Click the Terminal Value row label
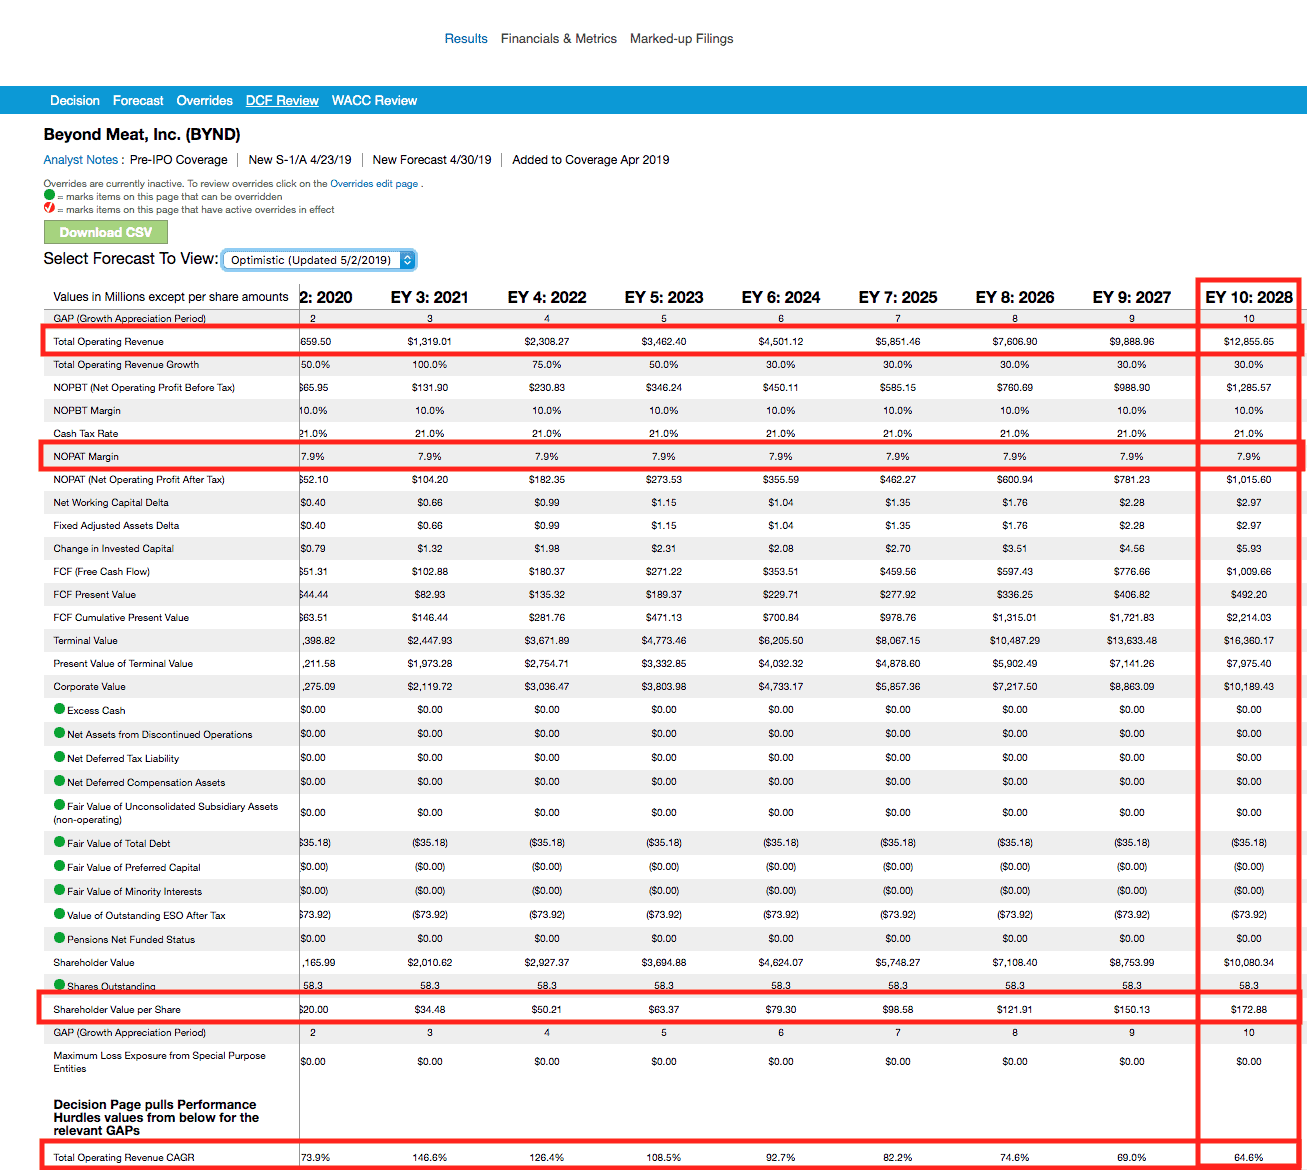The width and height of the screenshot is (1307, 1170). coord(85,641)
